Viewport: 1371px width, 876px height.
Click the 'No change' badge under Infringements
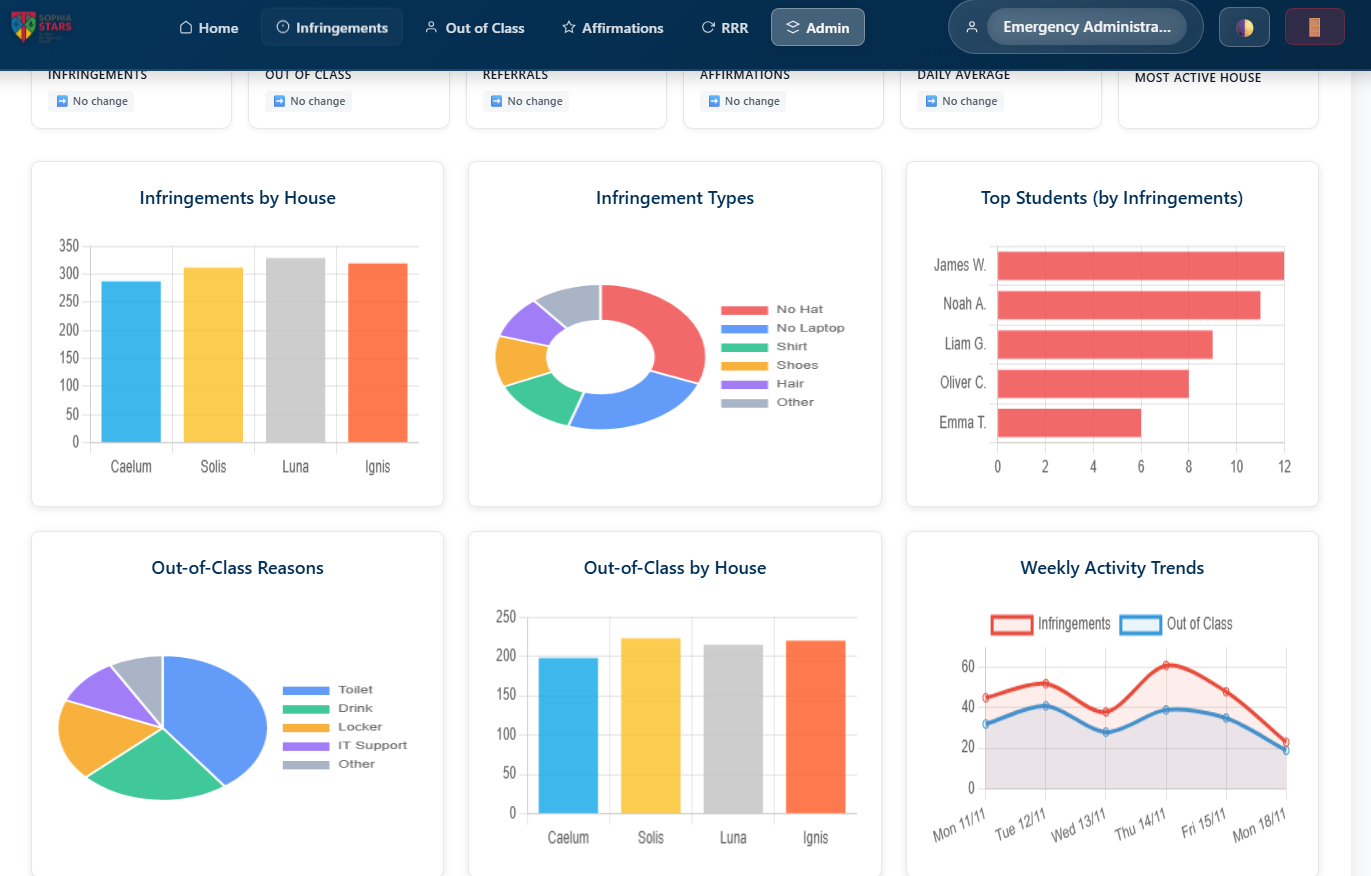click(x=90, y=100)
